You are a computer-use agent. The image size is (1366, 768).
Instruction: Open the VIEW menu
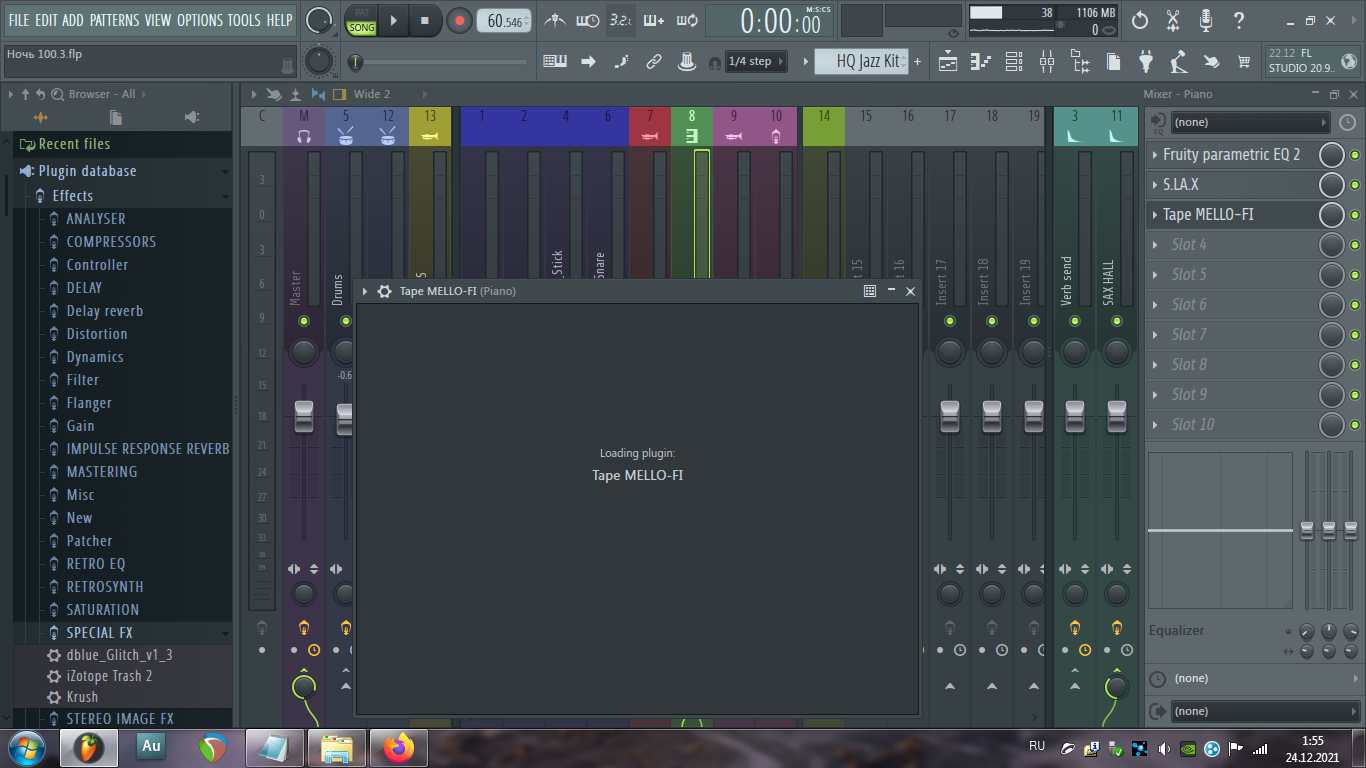tap(158, 20)
